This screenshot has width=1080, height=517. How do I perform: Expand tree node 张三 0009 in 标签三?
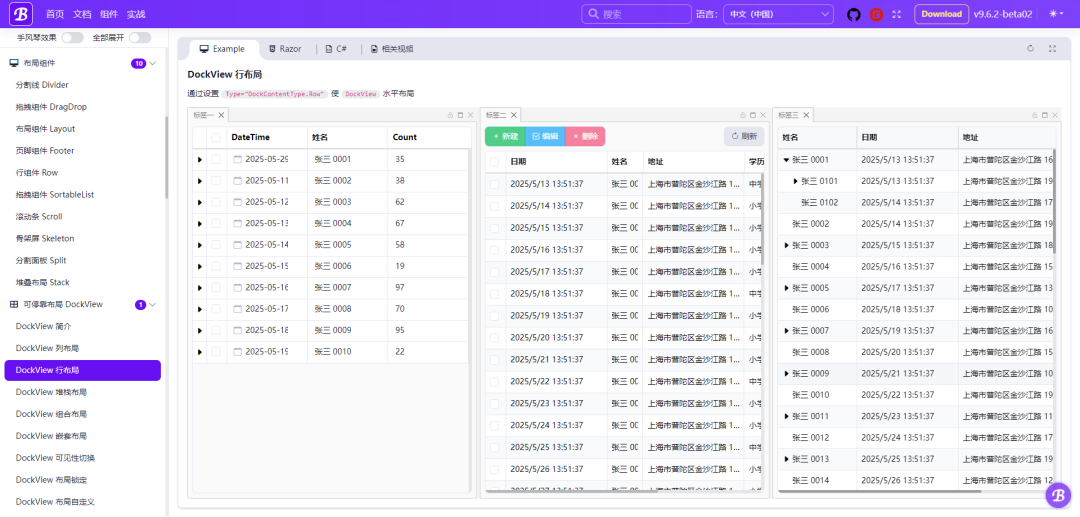pyautogui.click(x=787, y=373)
